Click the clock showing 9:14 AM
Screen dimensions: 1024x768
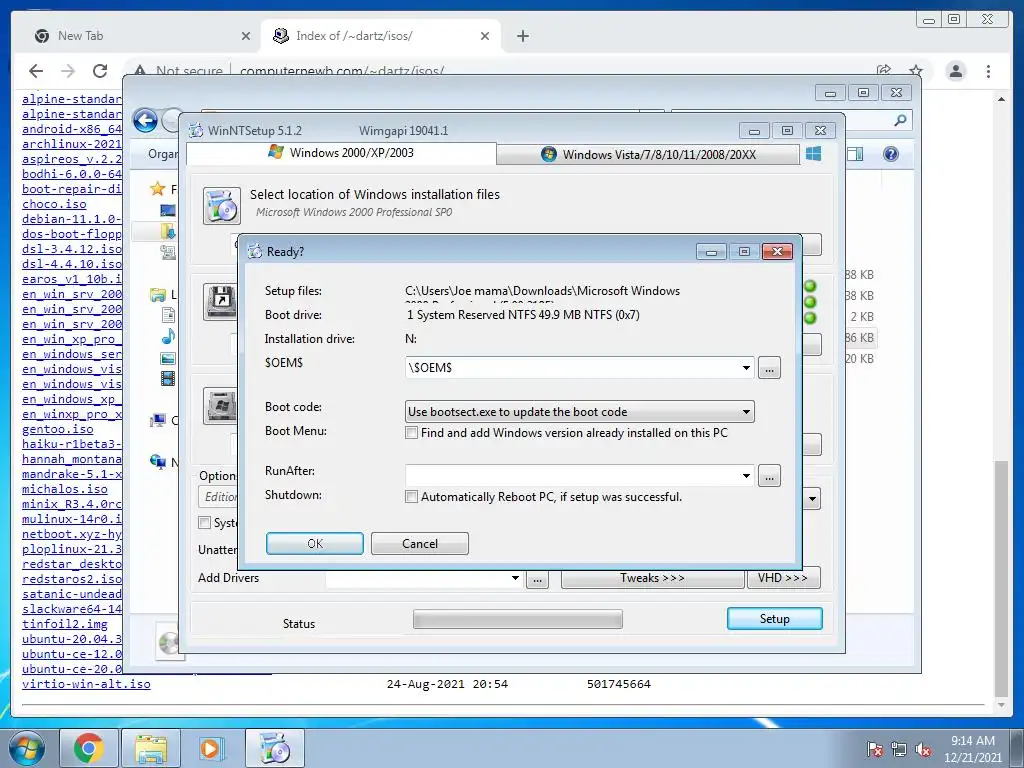[972, 741]
